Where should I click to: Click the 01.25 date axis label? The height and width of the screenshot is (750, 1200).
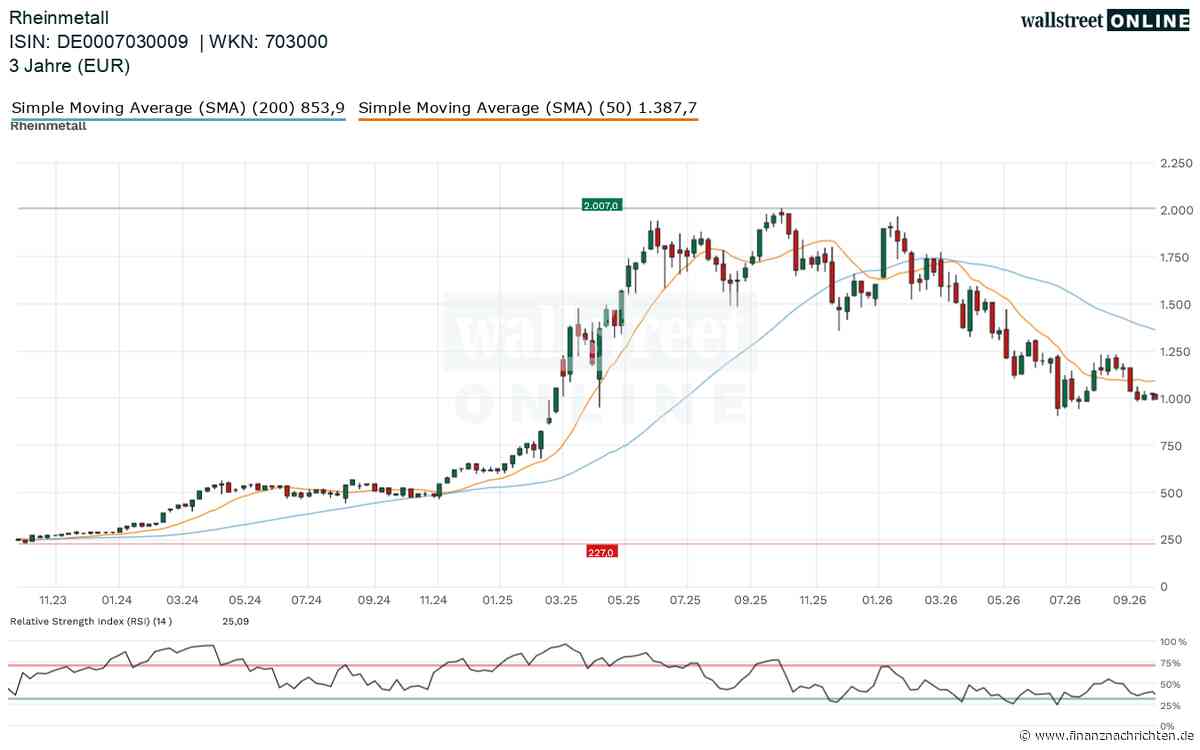497,600
